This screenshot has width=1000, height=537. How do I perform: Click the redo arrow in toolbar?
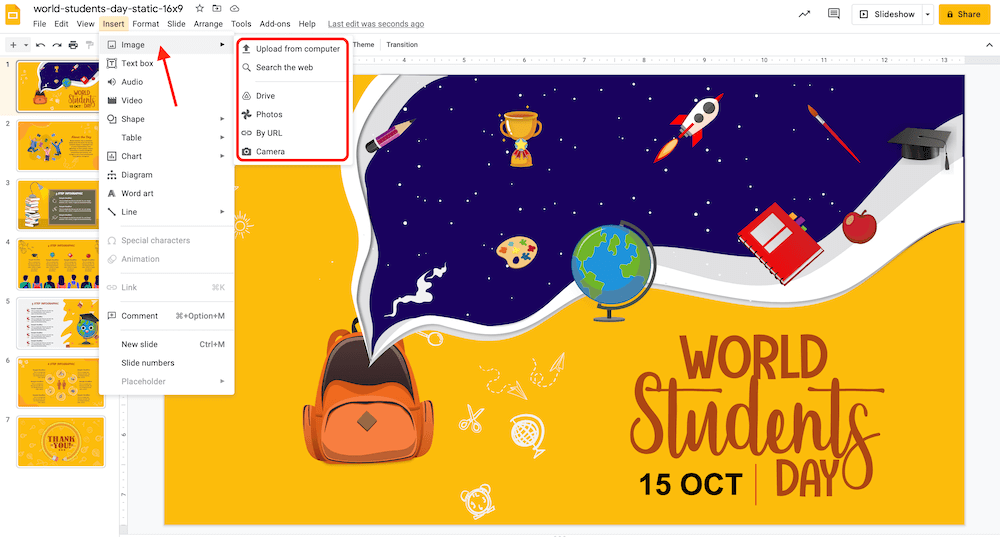coord(56,45)
